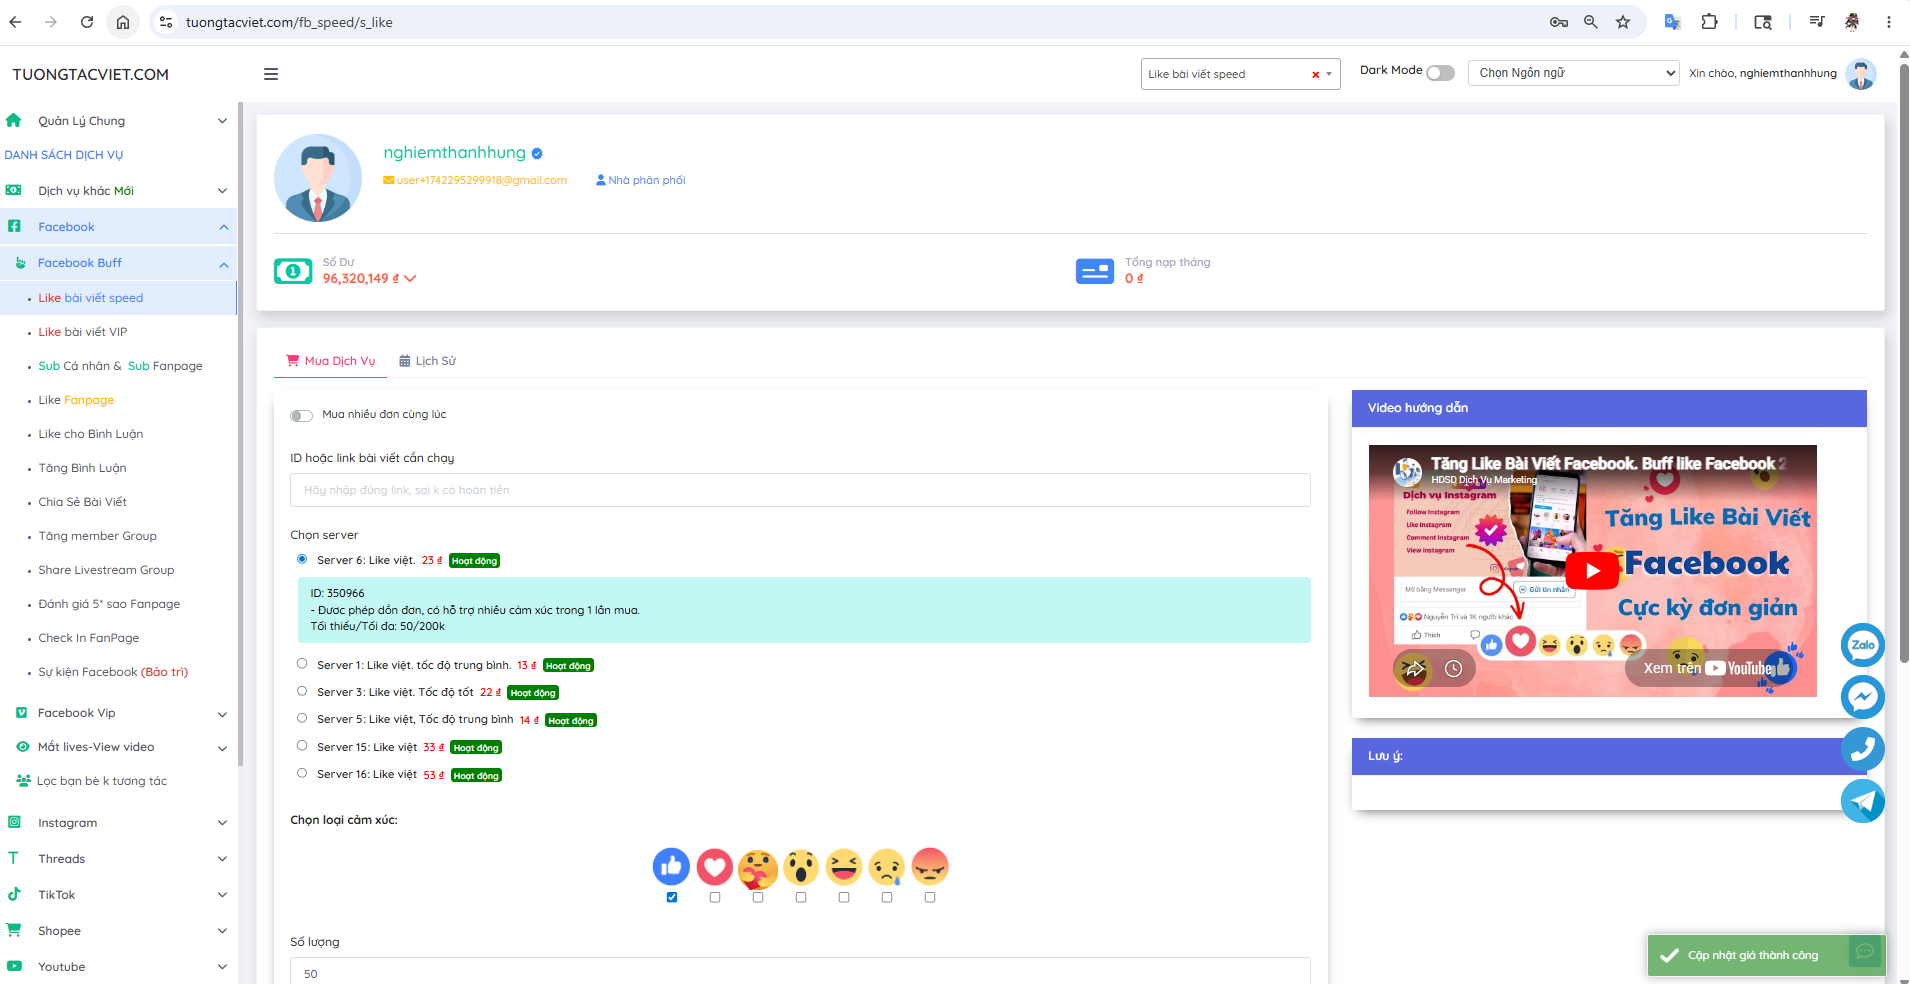Click the user avatar in header
This screenshot has width=1910, height=984.
pyautogui.click(x=1861, y=74)
